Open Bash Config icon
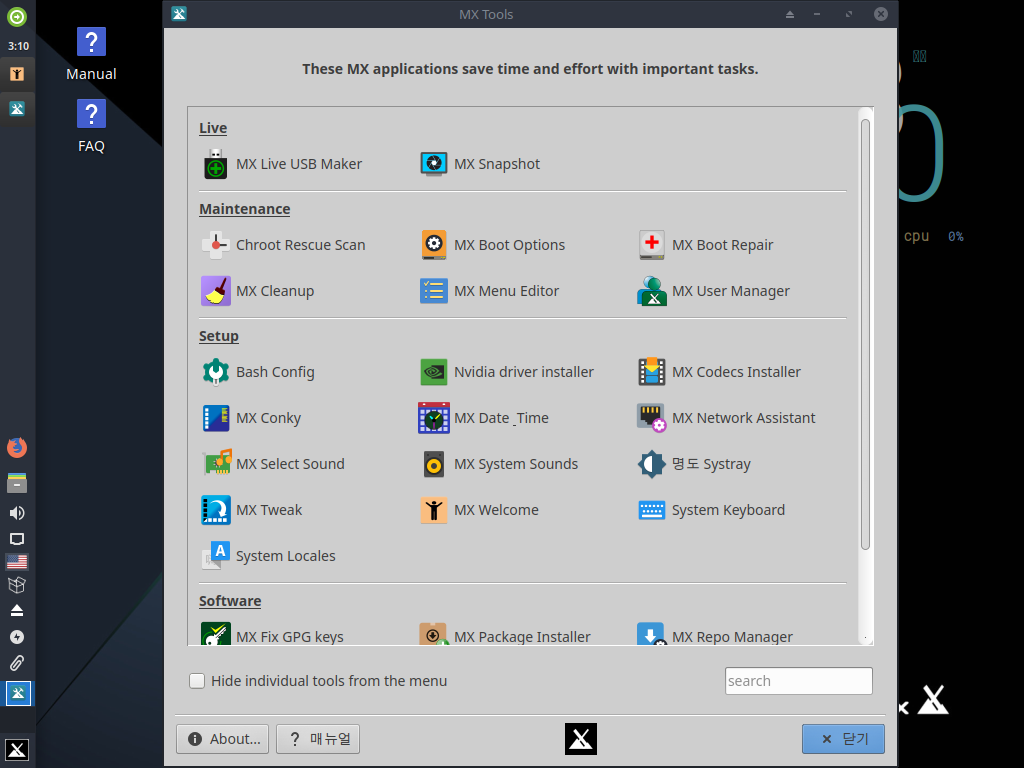The image size is (1024, 768). [x=216, y=372]
